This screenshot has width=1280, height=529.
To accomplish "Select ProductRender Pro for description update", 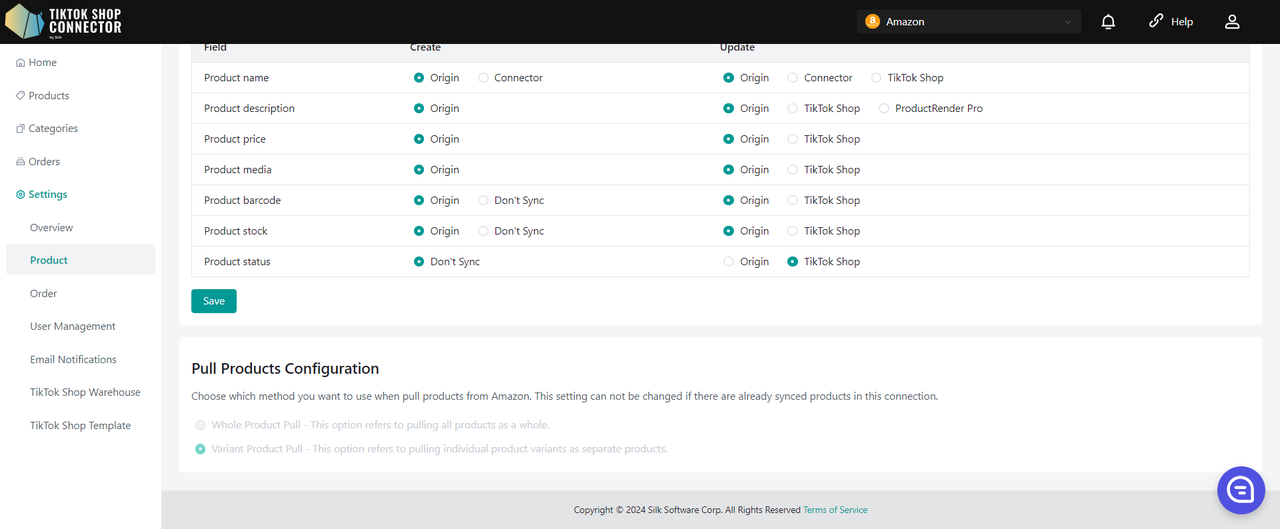I will click(x=884, y=109).
